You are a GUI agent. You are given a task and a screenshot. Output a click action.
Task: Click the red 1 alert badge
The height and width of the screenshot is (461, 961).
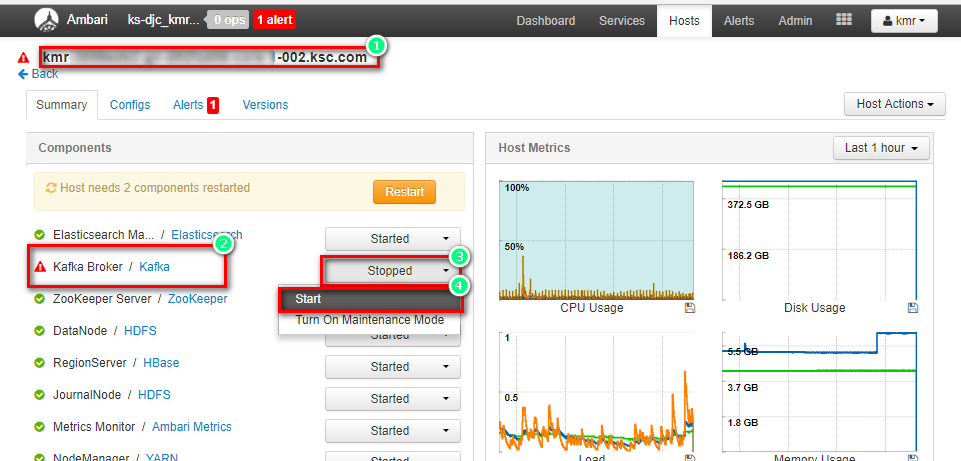click(274, 20)
